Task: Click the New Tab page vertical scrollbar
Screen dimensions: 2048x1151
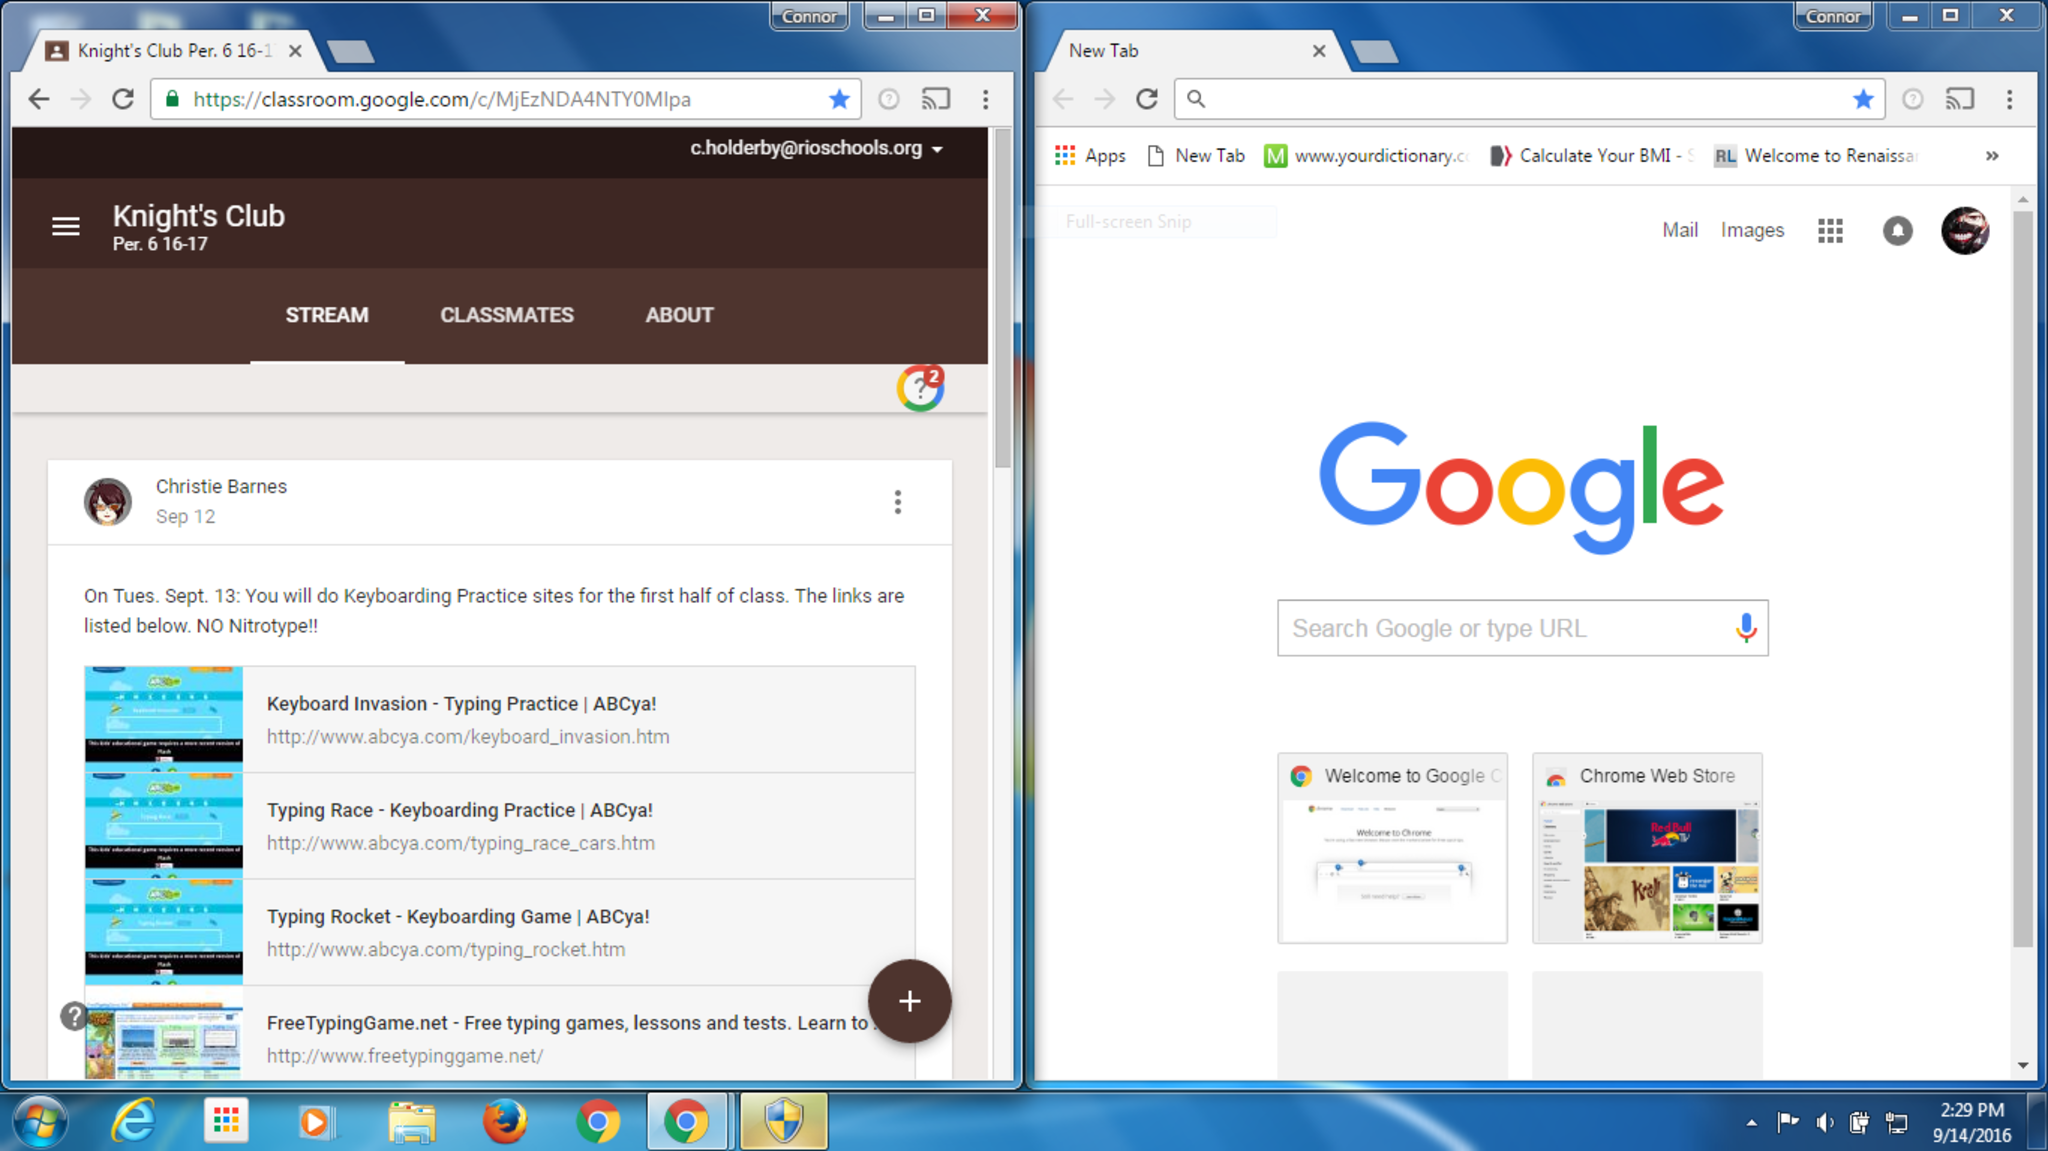Action: tap(2022, 580)
